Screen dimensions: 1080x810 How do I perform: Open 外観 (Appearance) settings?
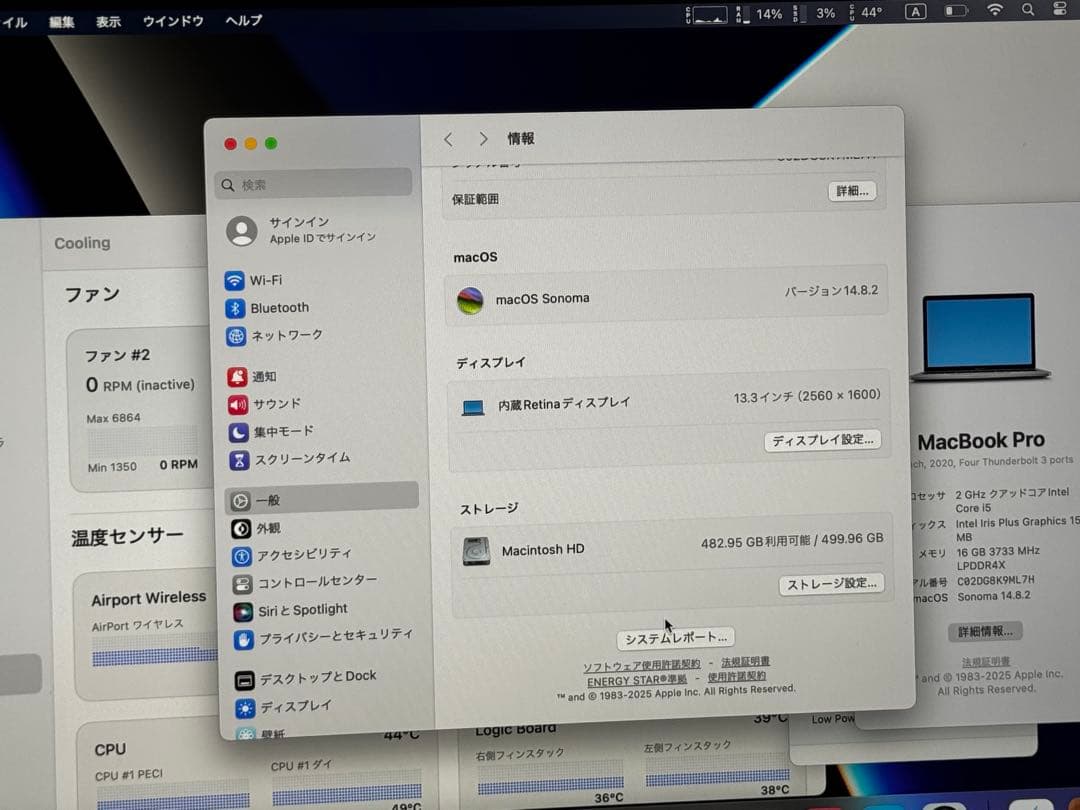pos(269,528)
